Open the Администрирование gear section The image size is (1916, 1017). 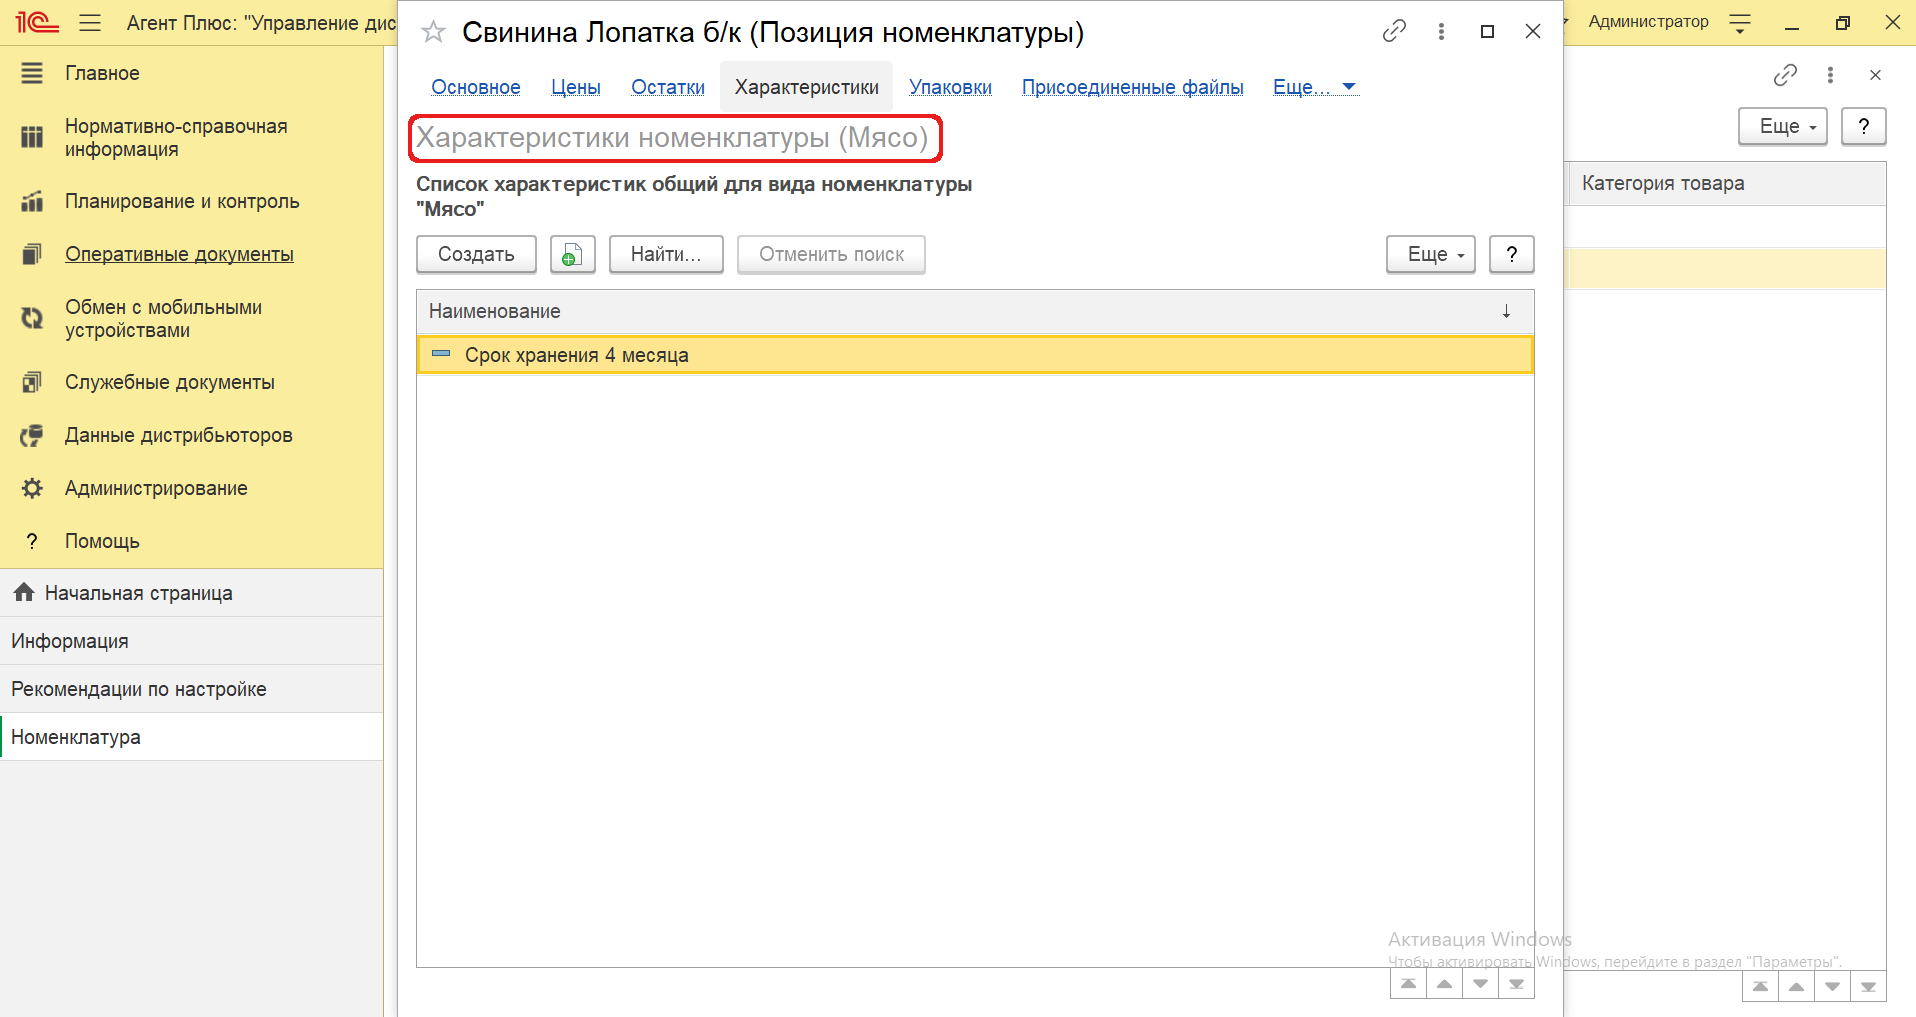point(156,488)
